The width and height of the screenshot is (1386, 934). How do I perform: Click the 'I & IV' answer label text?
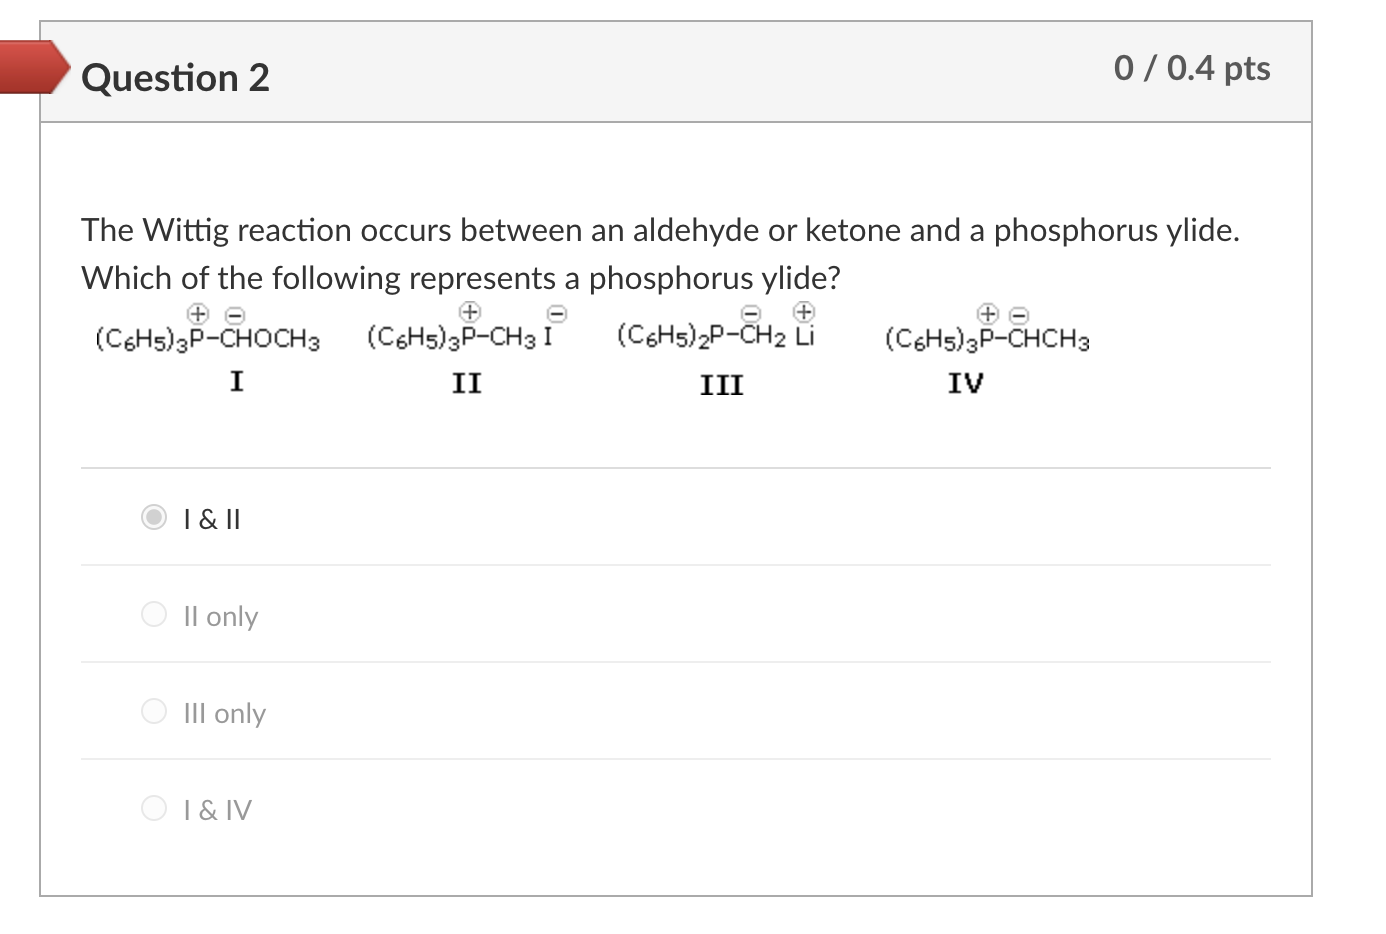click(x=218, y=810)
